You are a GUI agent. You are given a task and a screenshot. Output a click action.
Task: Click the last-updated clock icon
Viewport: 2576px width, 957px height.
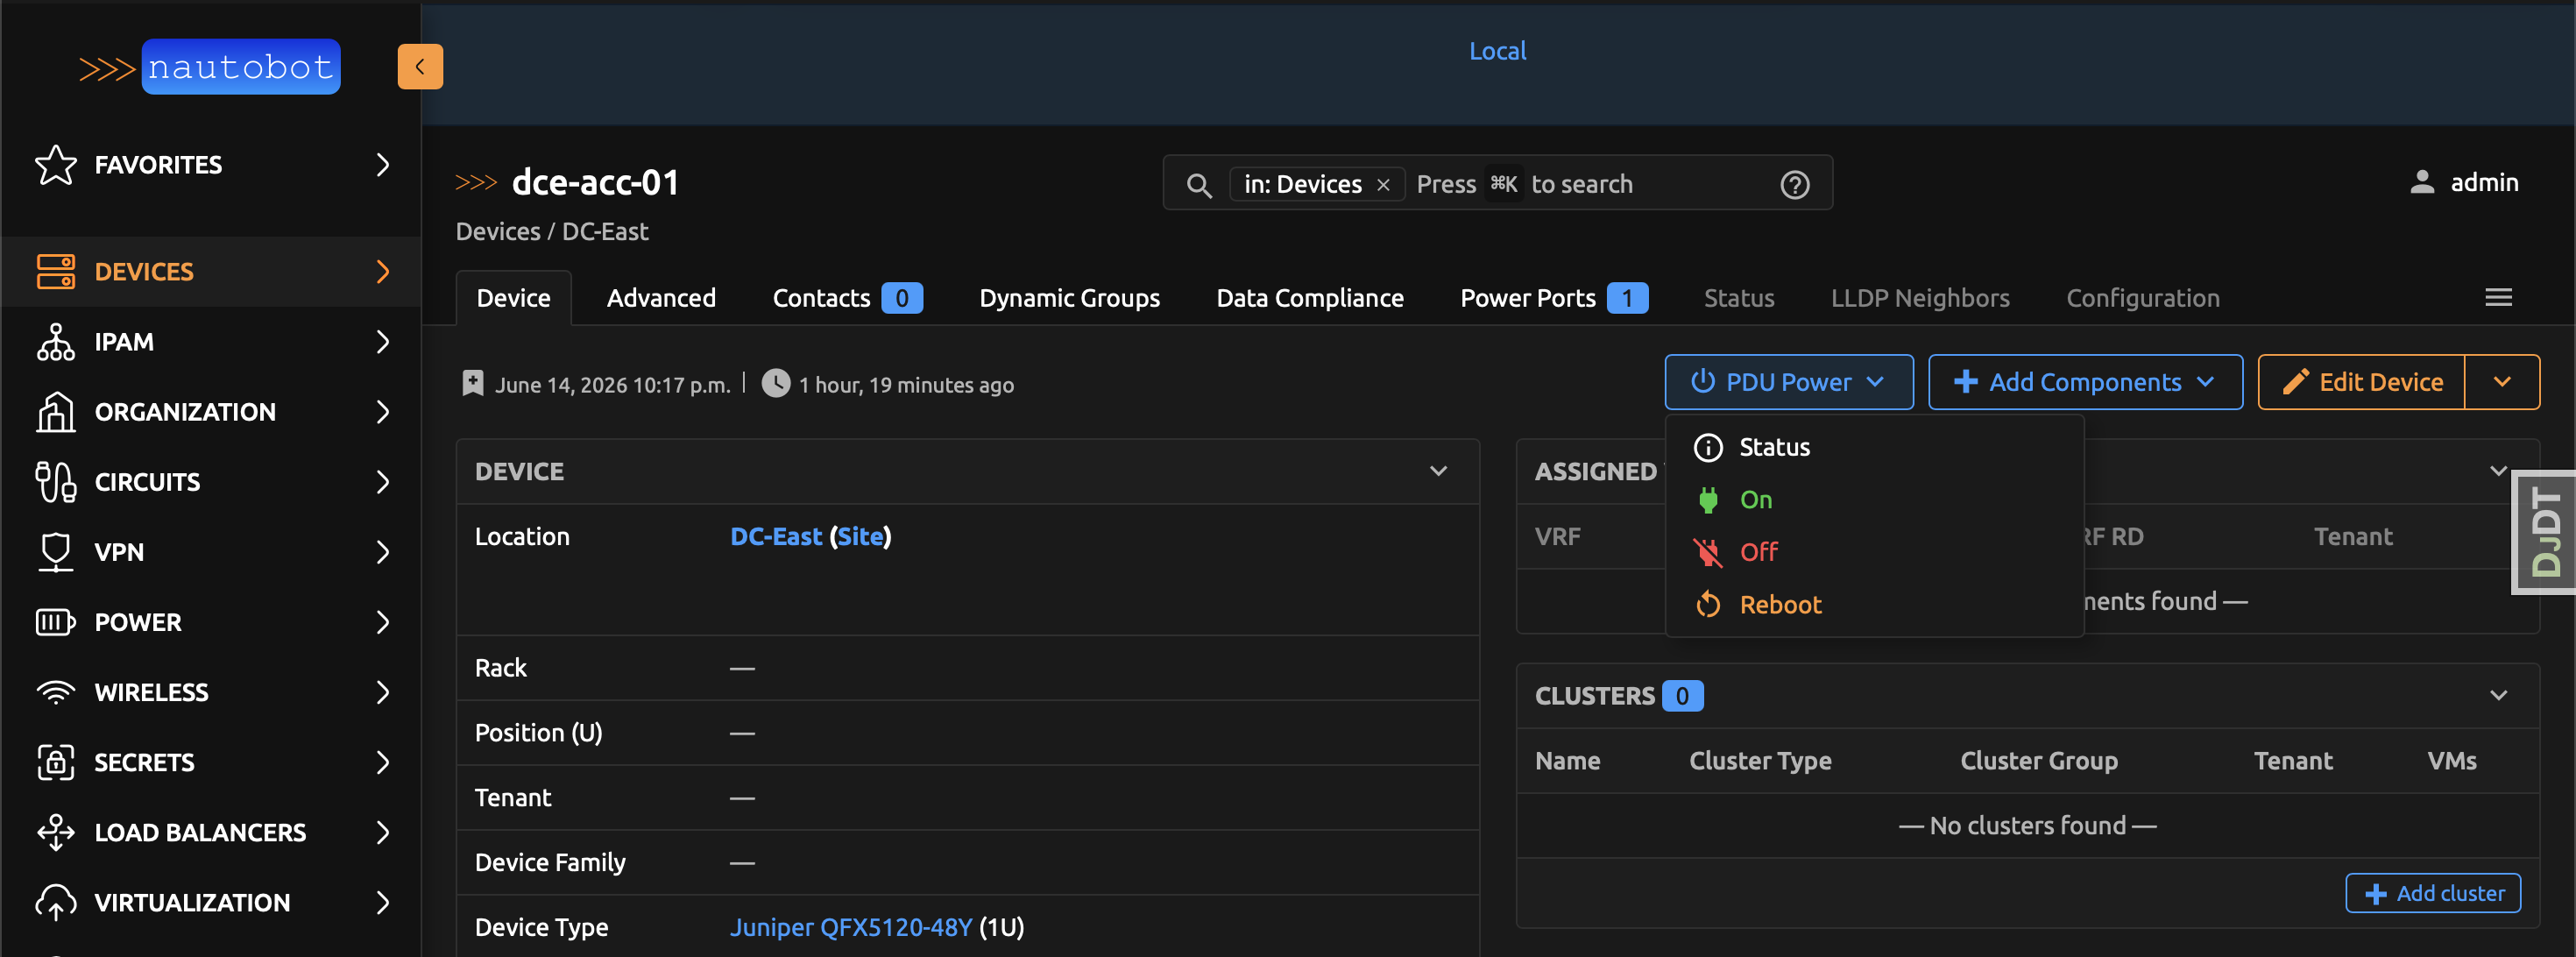(x=775, y=384)
